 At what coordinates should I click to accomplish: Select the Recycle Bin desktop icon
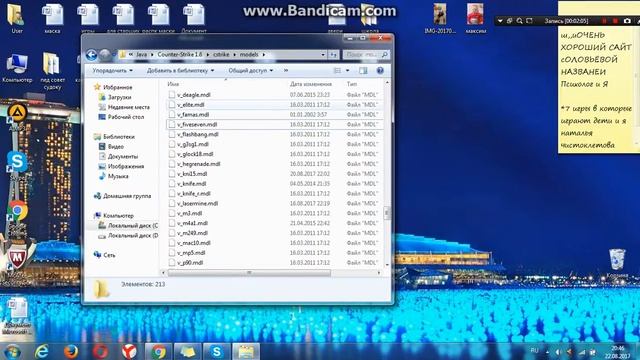click(617, 263)
